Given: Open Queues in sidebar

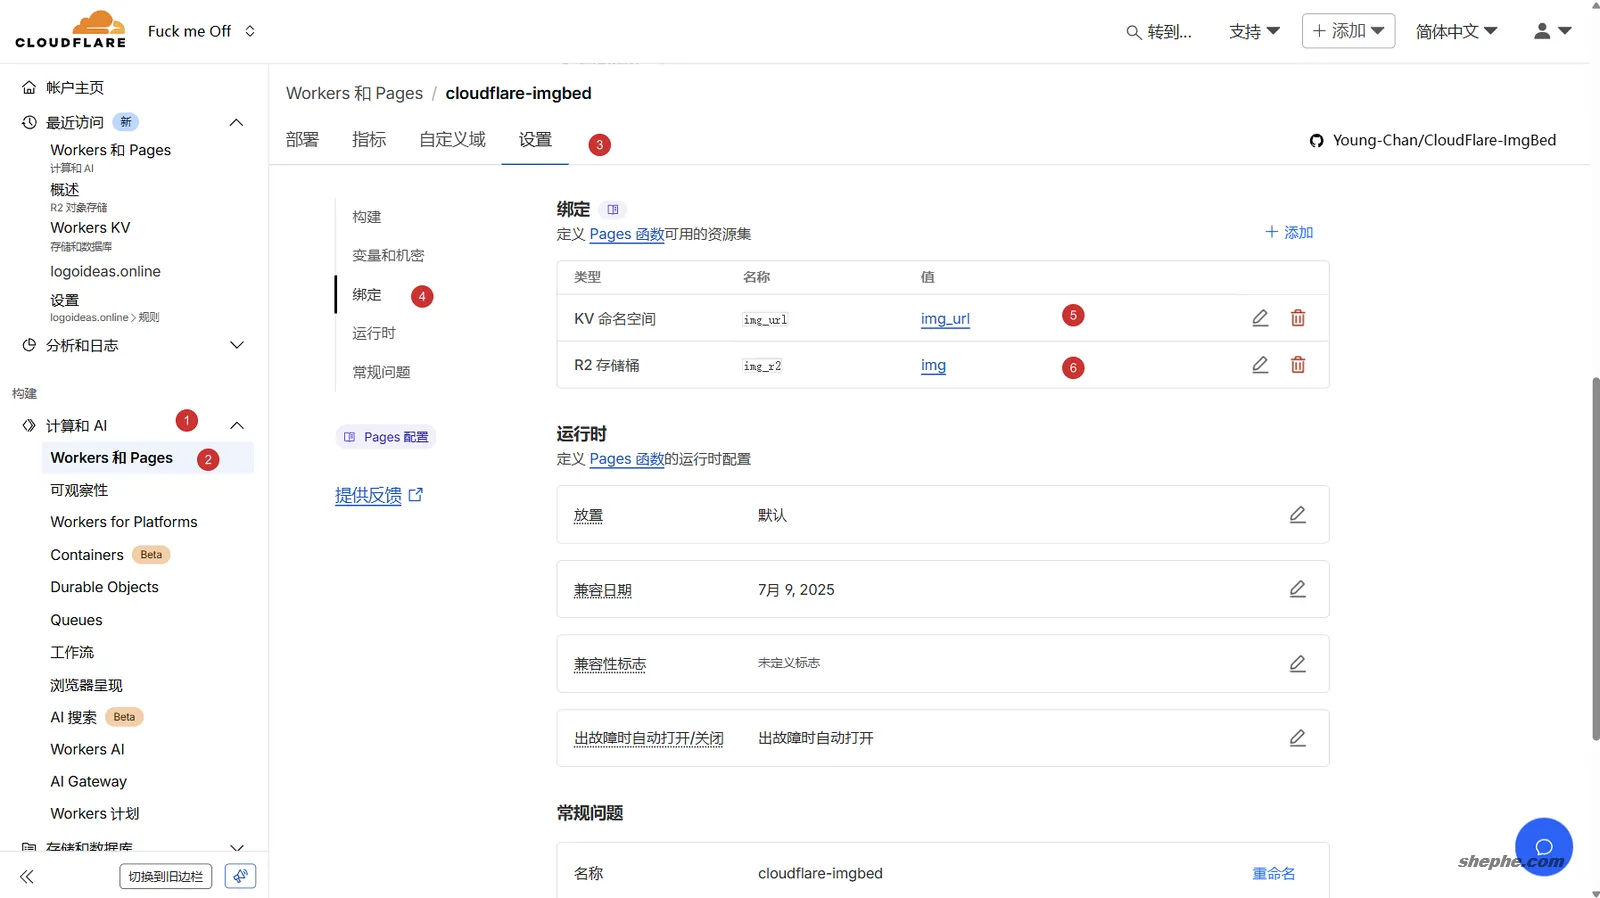Looking at the screenshot, I should click(x=77, y=620).
